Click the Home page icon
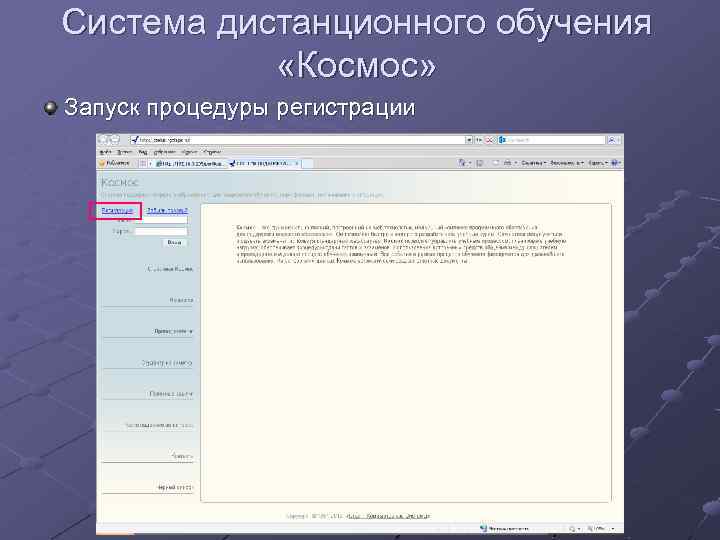This screenshot has height=540, width=720. point(462,163)
